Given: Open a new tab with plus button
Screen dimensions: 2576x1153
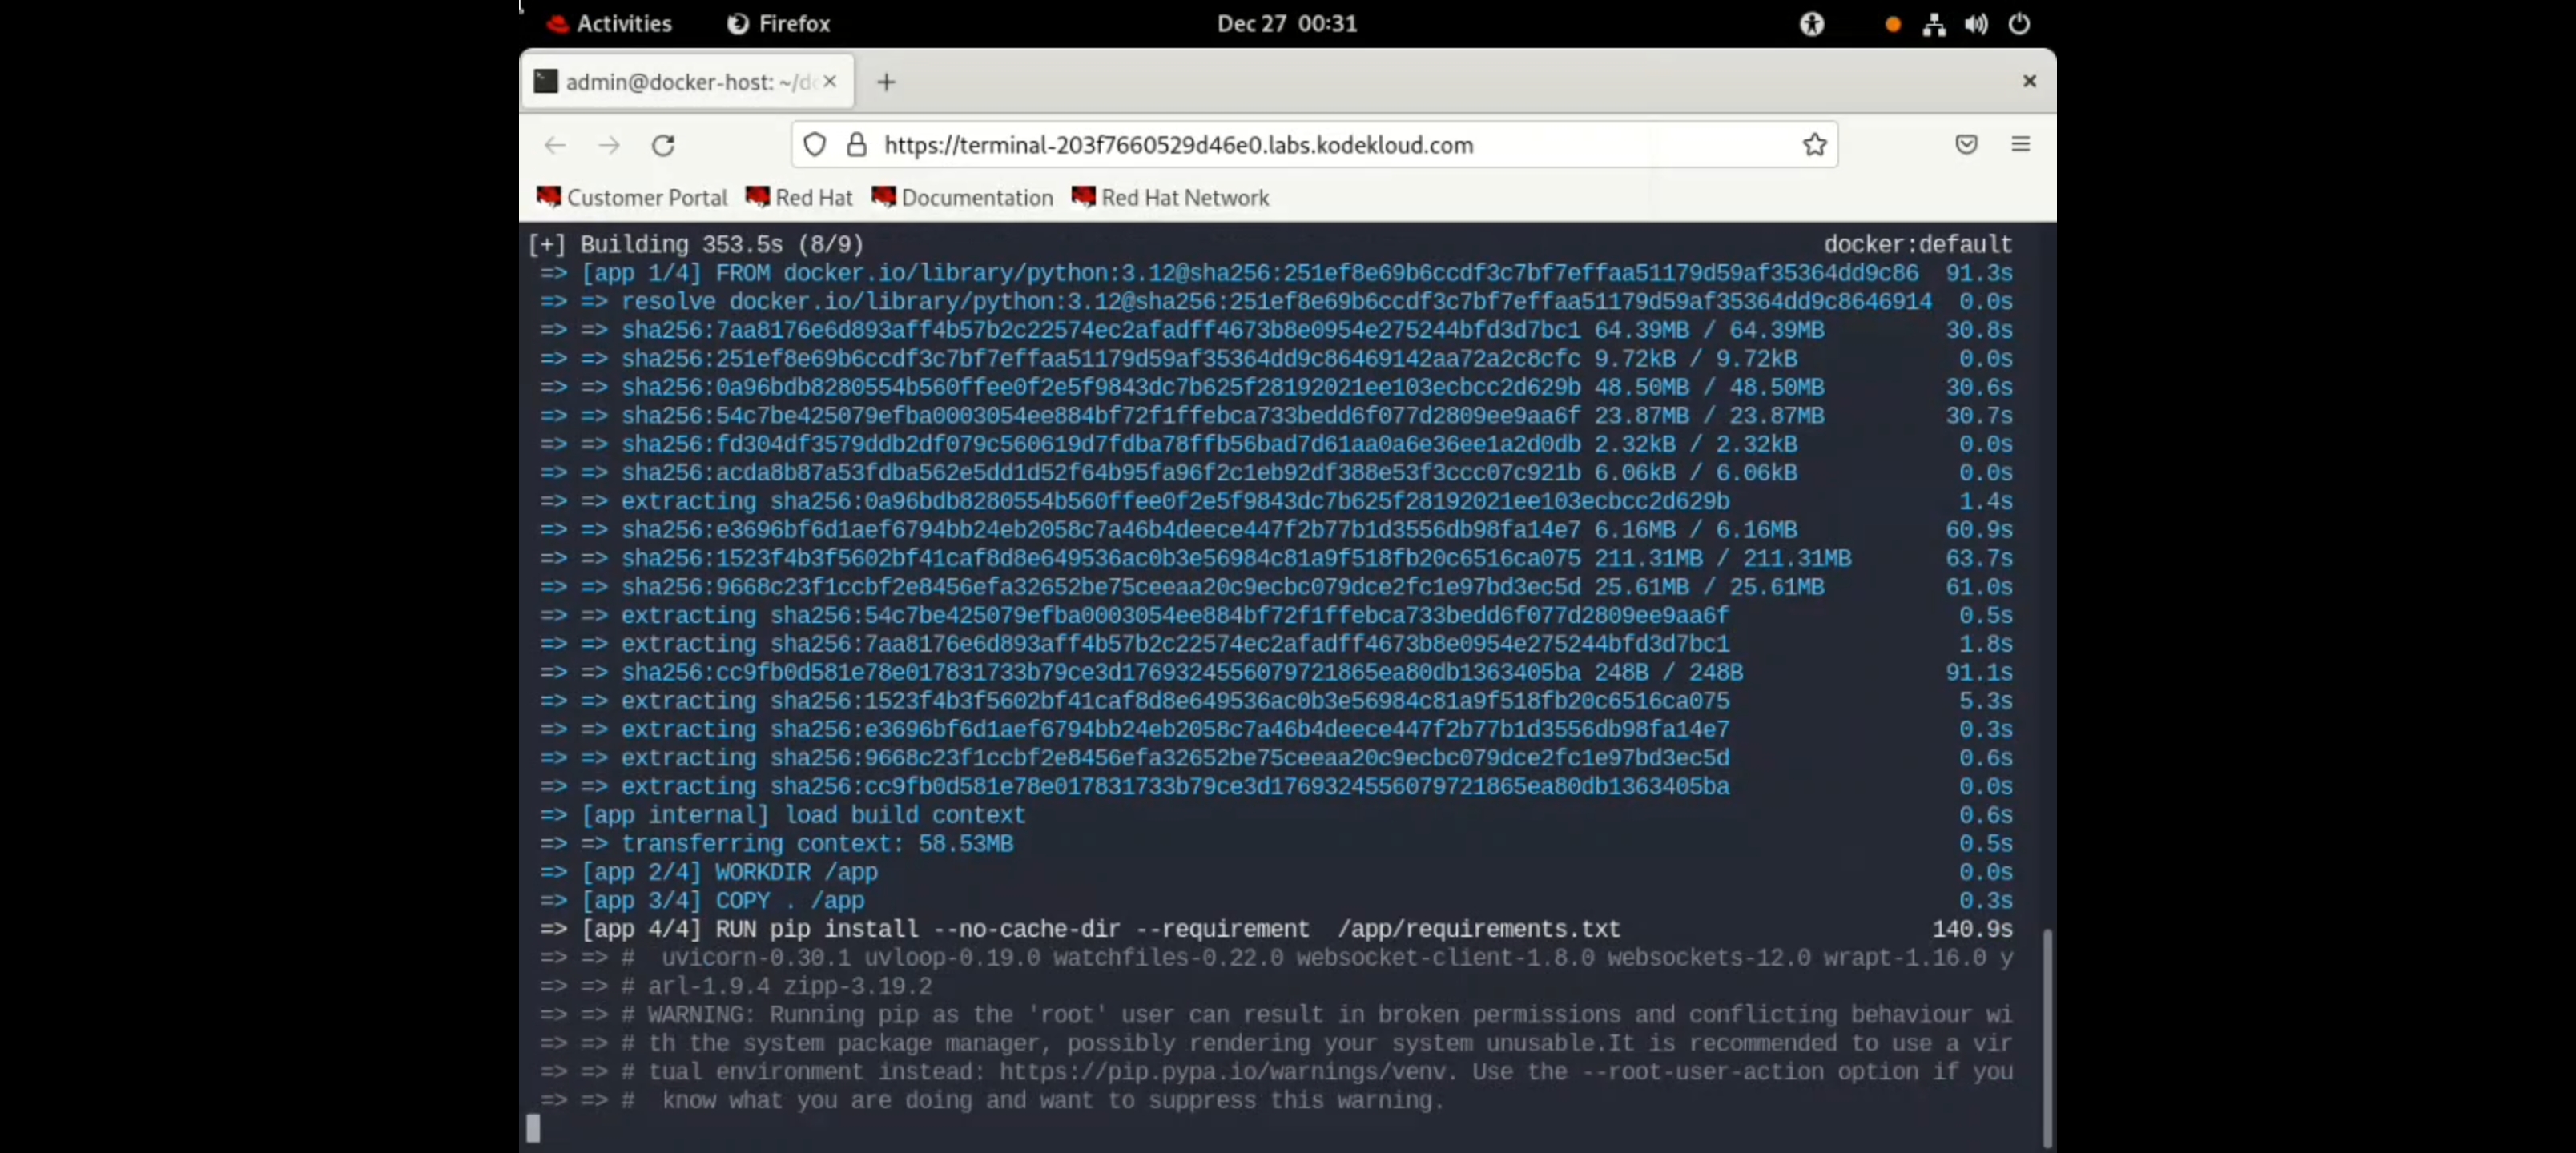Looking at the screenshot, I should (x=885, y=82).
